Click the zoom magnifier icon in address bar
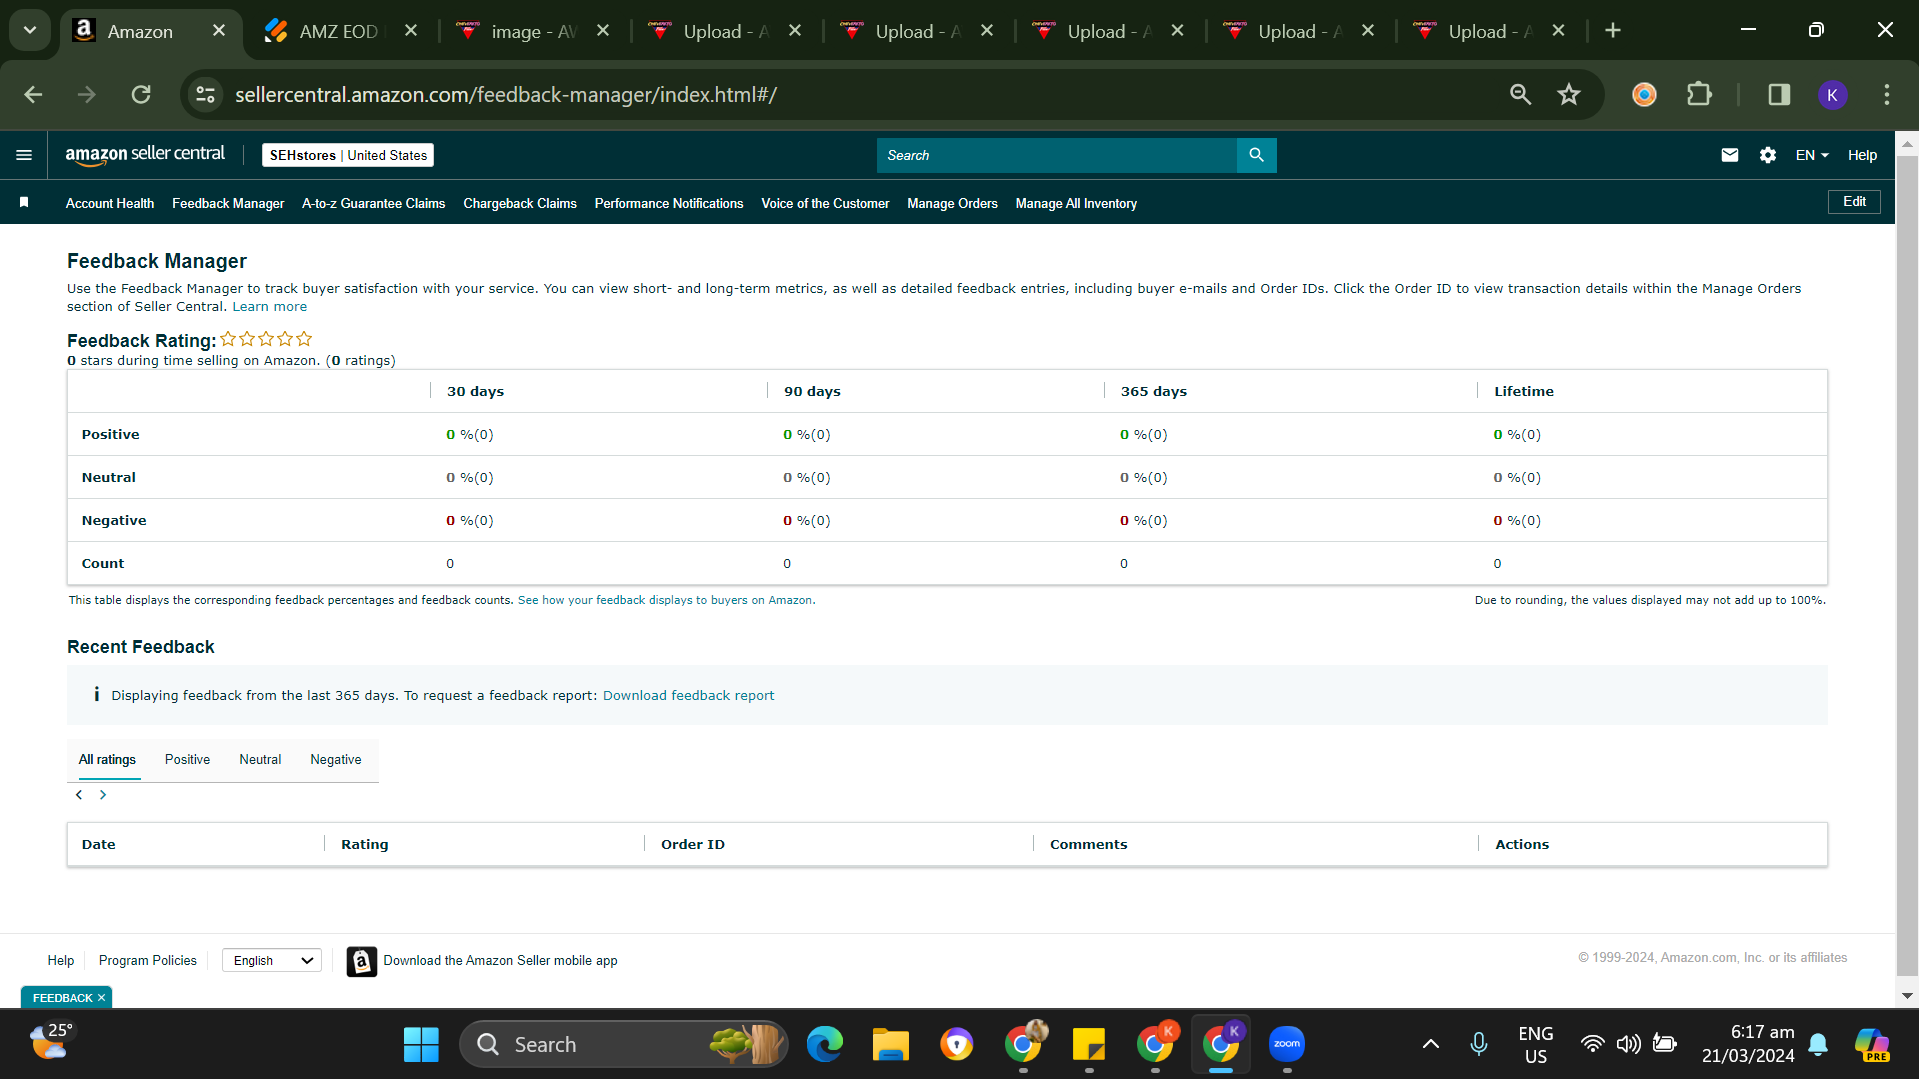This screenshot has height=1079, width=1919. coord(1520,94)
